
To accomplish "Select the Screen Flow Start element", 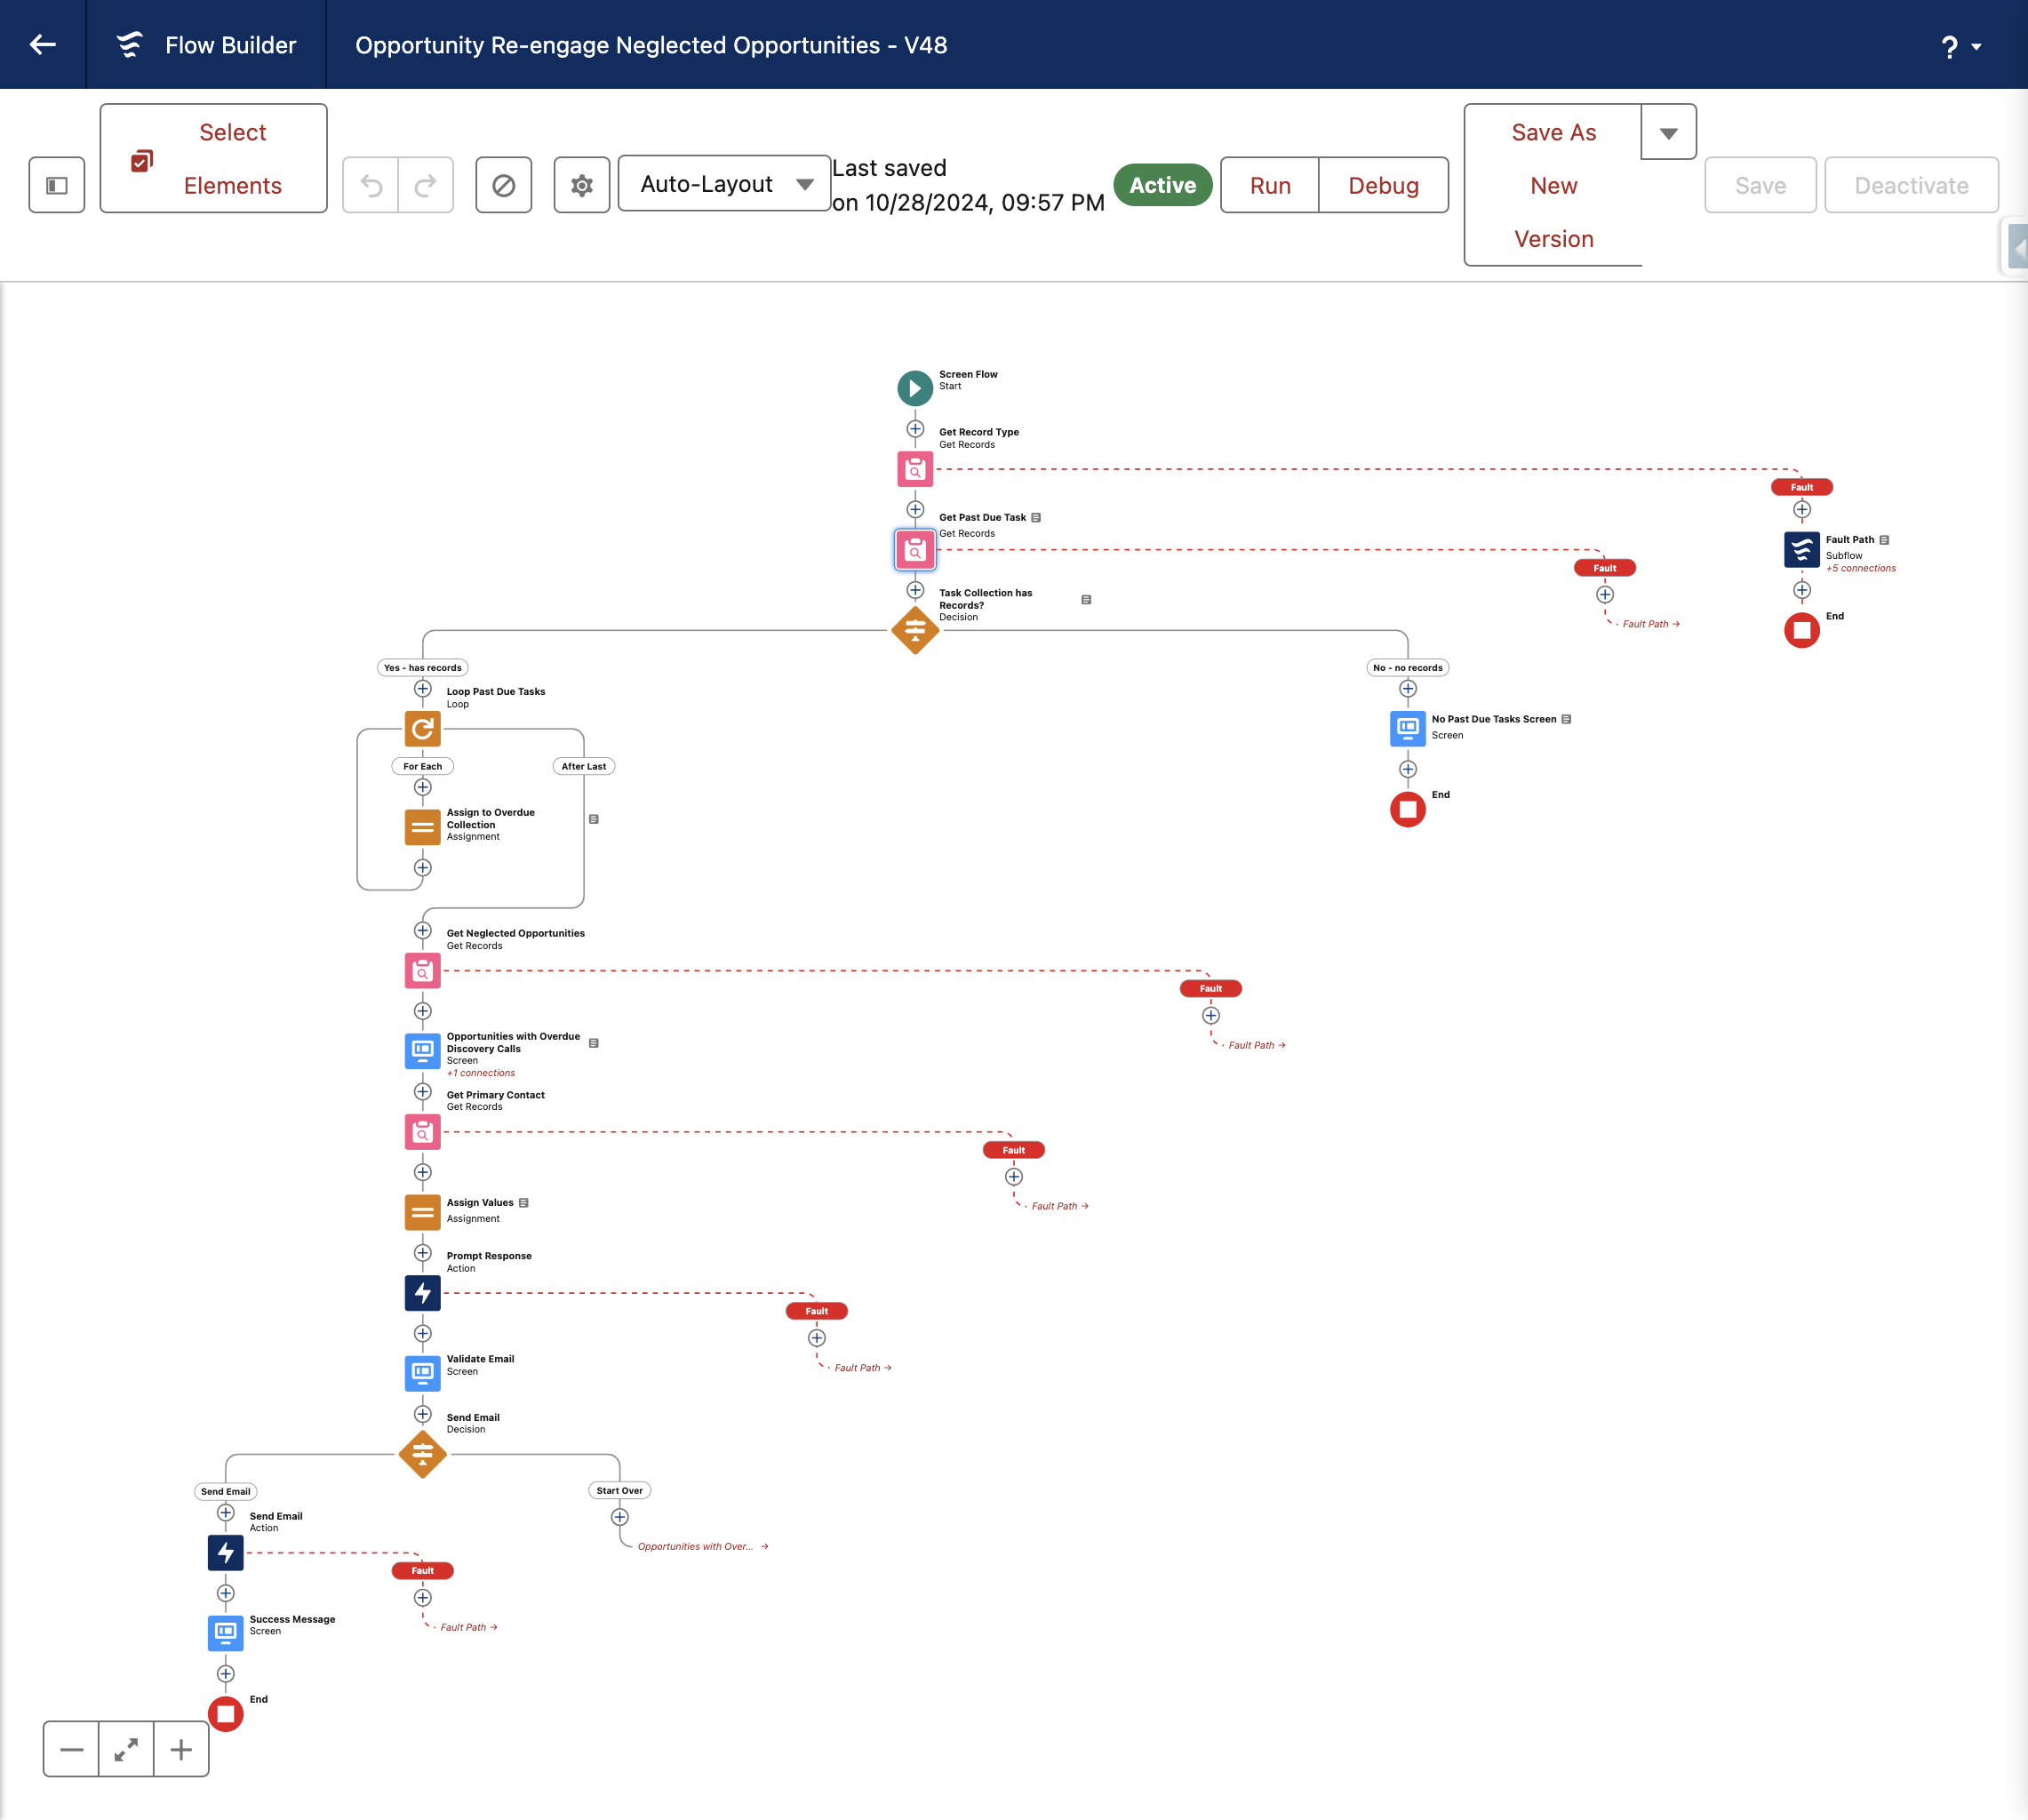I will 915,388.
